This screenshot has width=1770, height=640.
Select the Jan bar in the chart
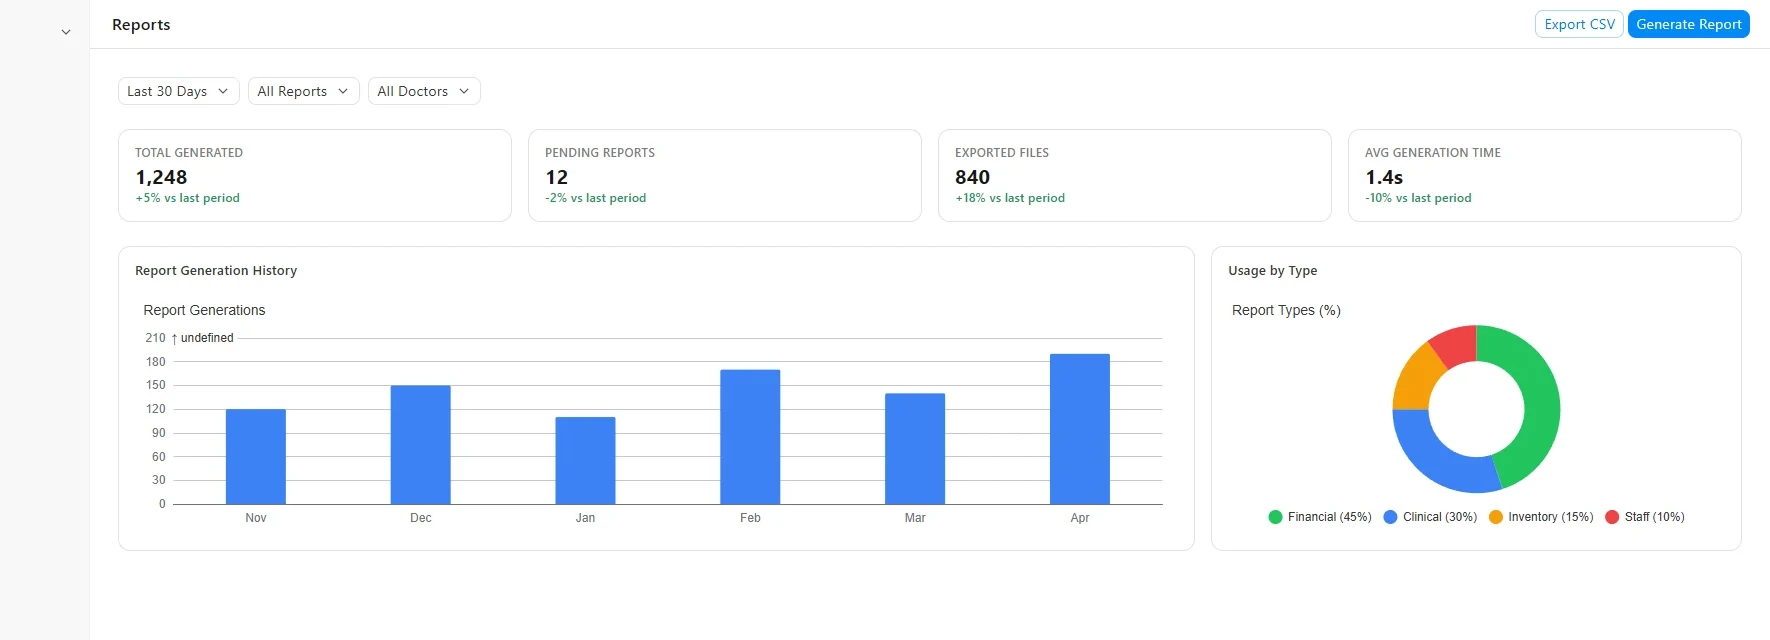point(585,460)
